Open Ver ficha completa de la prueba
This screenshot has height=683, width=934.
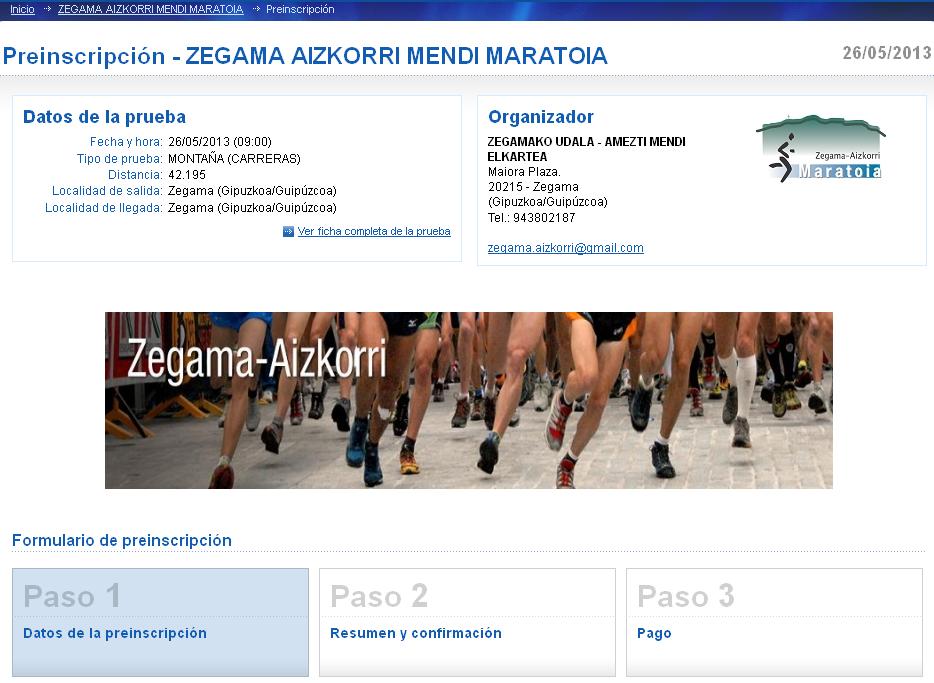pyautogui.click(x=374, y=232)
